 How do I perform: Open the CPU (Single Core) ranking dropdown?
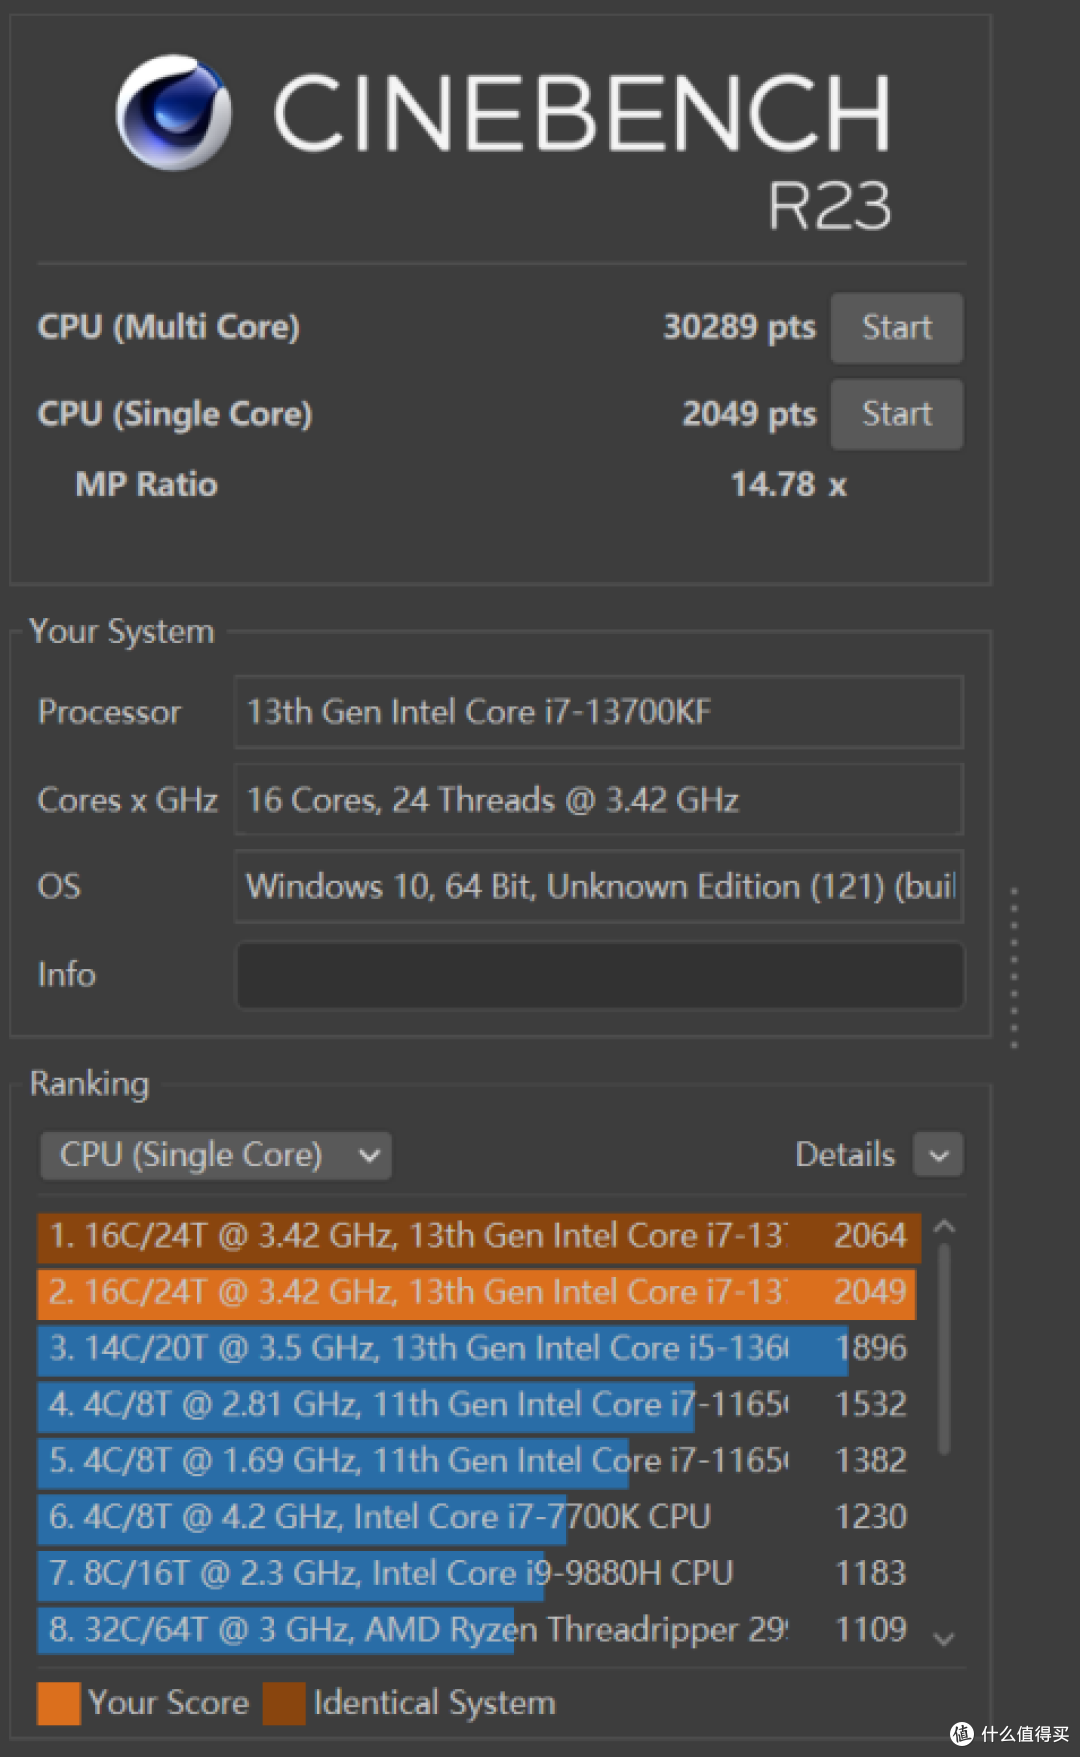[216, 1155]
